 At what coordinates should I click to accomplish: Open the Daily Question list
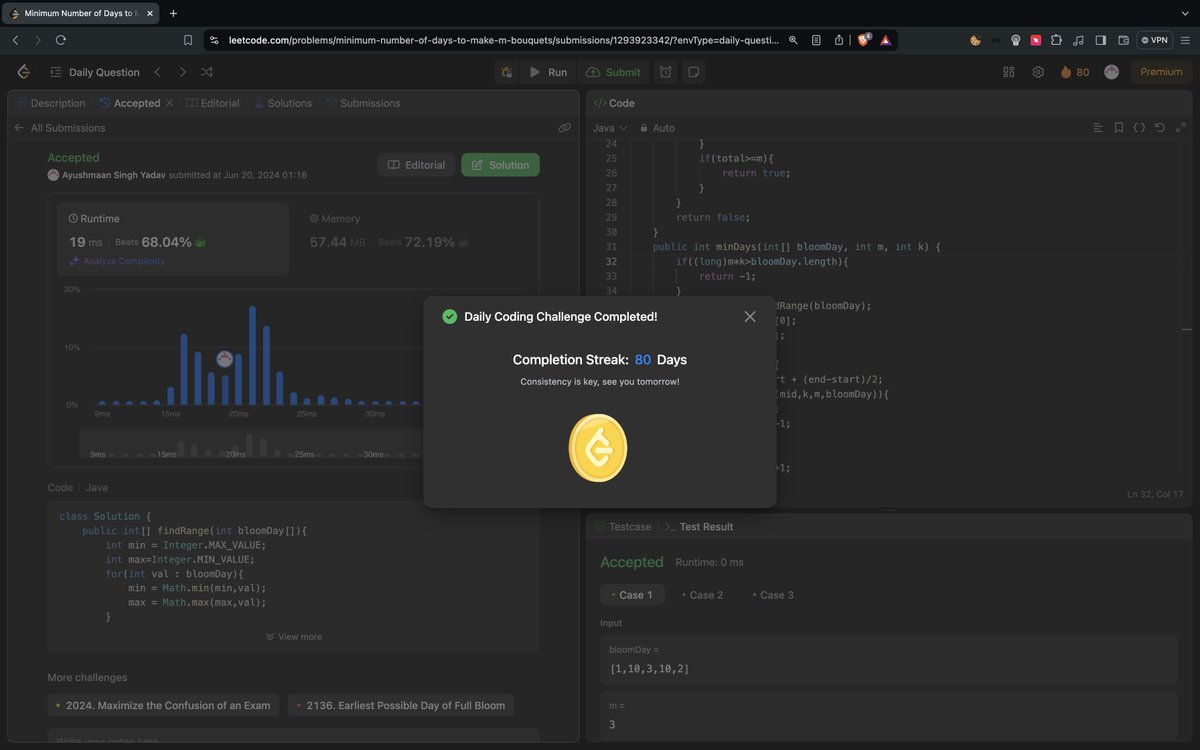point(94,72)
